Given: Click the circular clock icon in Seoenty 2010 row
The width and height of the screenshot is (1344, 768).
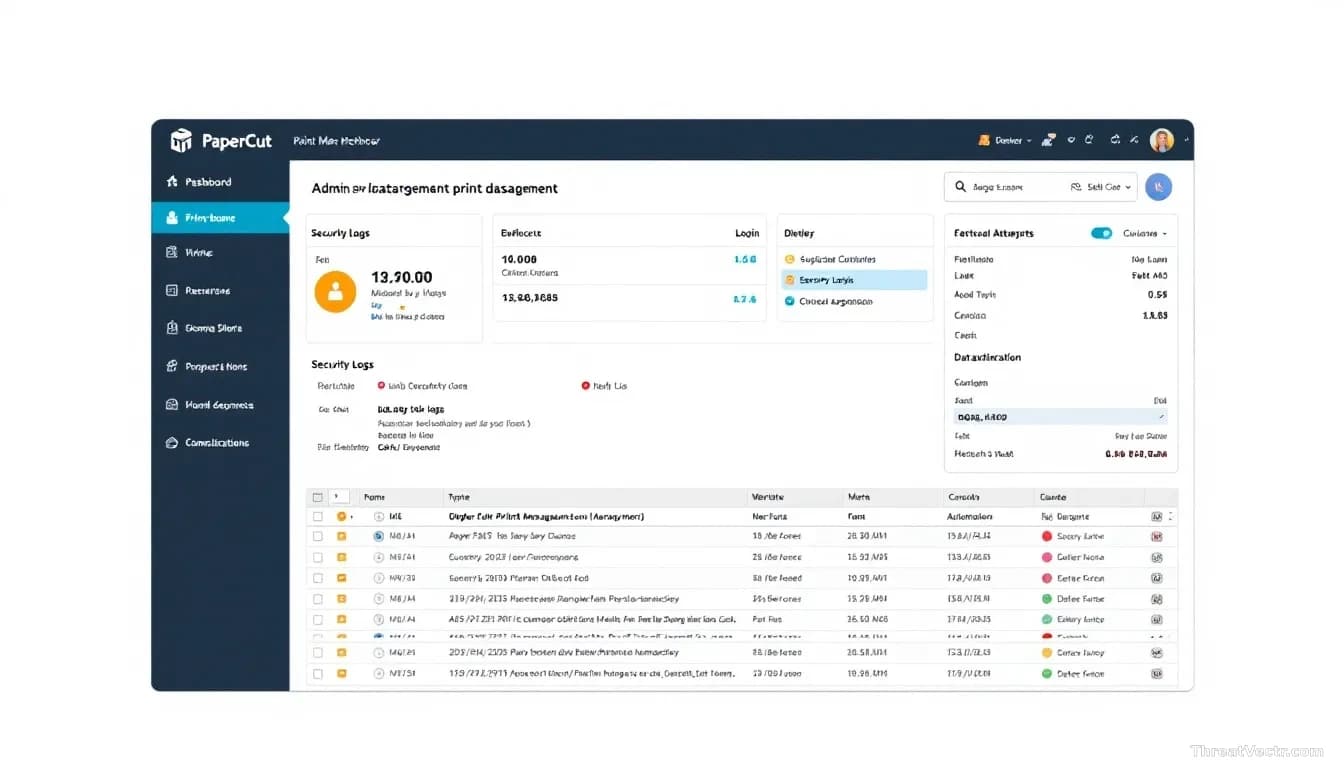Looking at the screenshot, I should click(378, 578).
